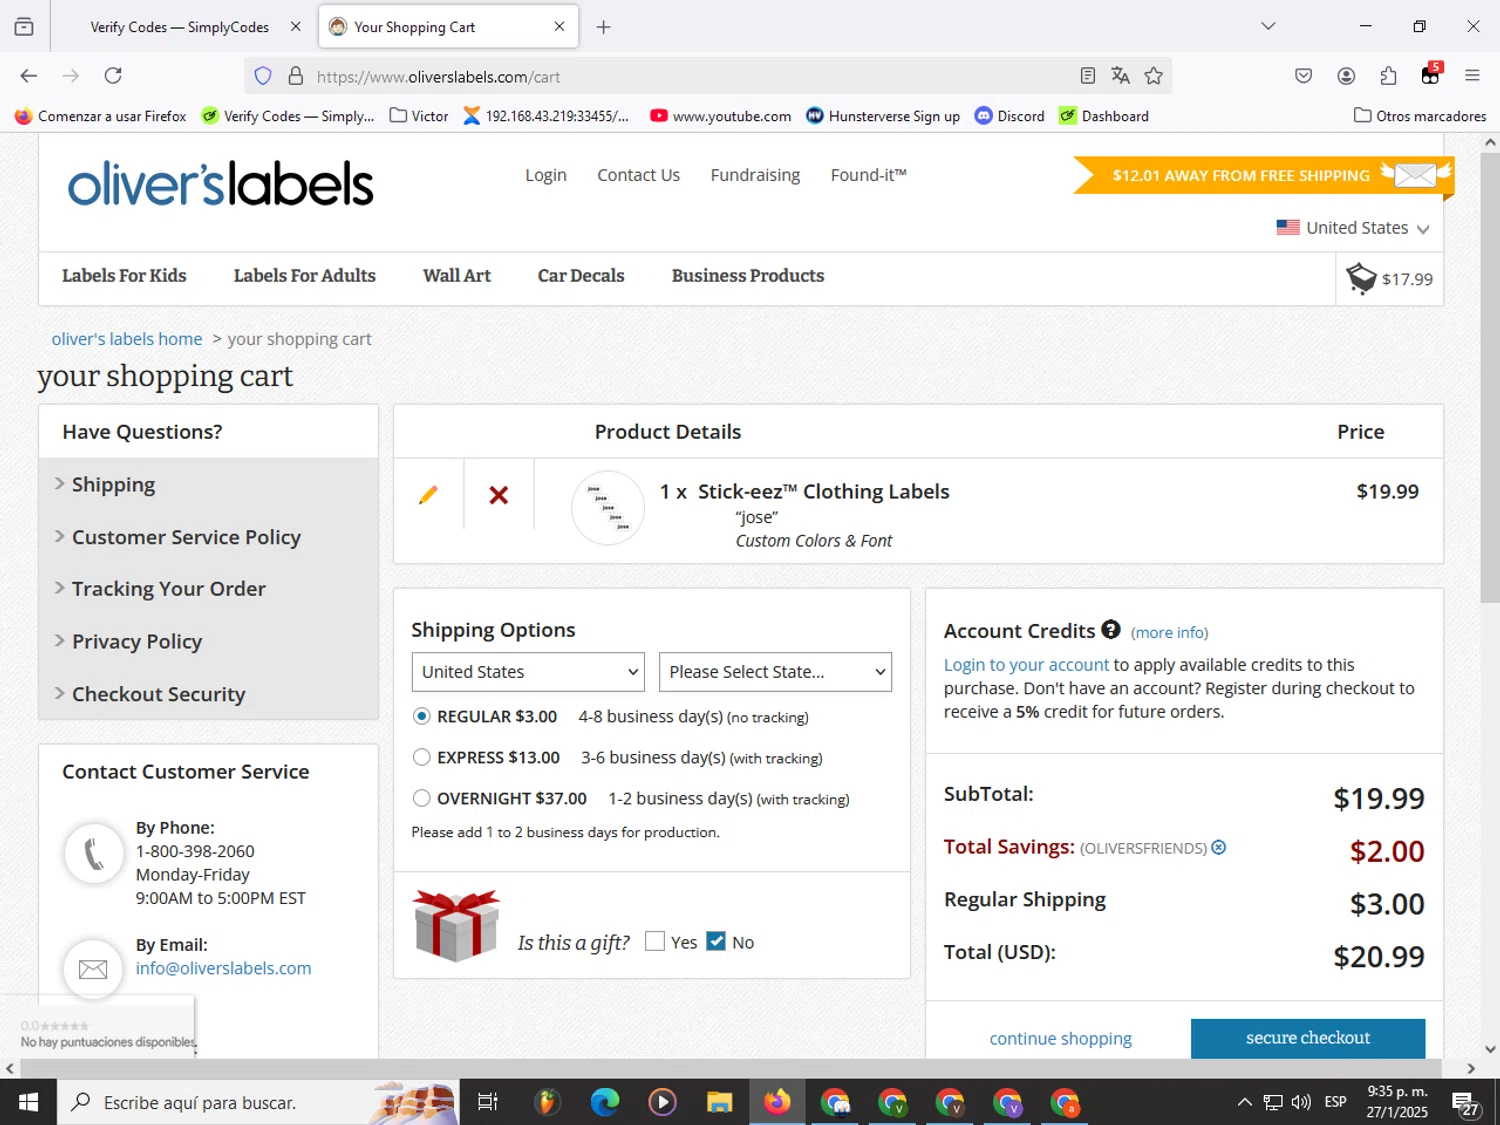Click the secure checkout button

(x=1308, y=1038)
